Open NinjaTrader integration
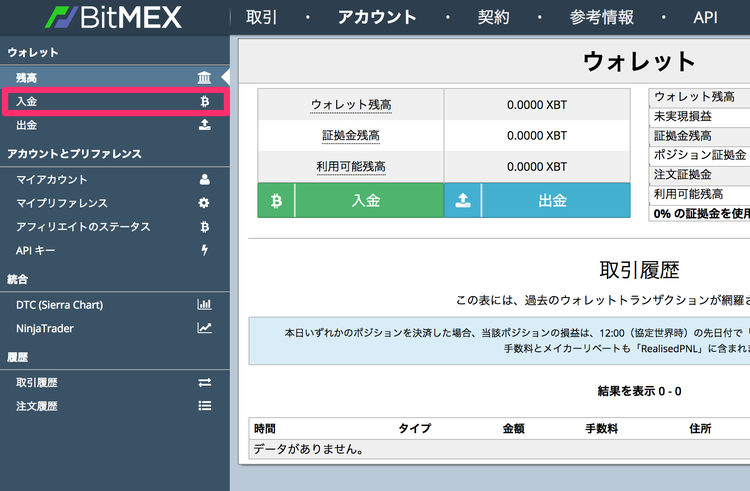750x491 pixels. pos(115,328)
